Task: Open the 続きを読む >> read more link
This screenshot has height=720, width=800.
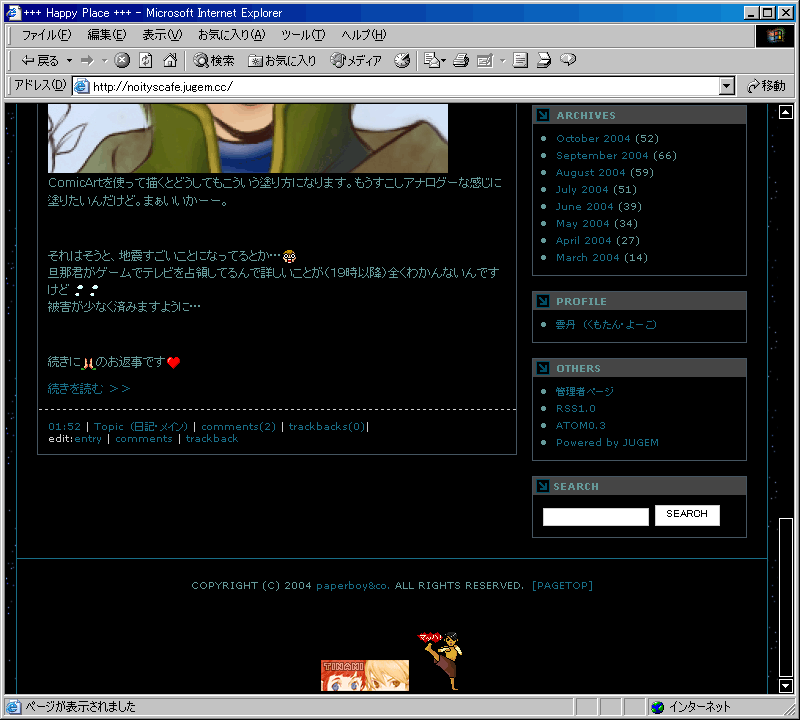Action: 89,389
